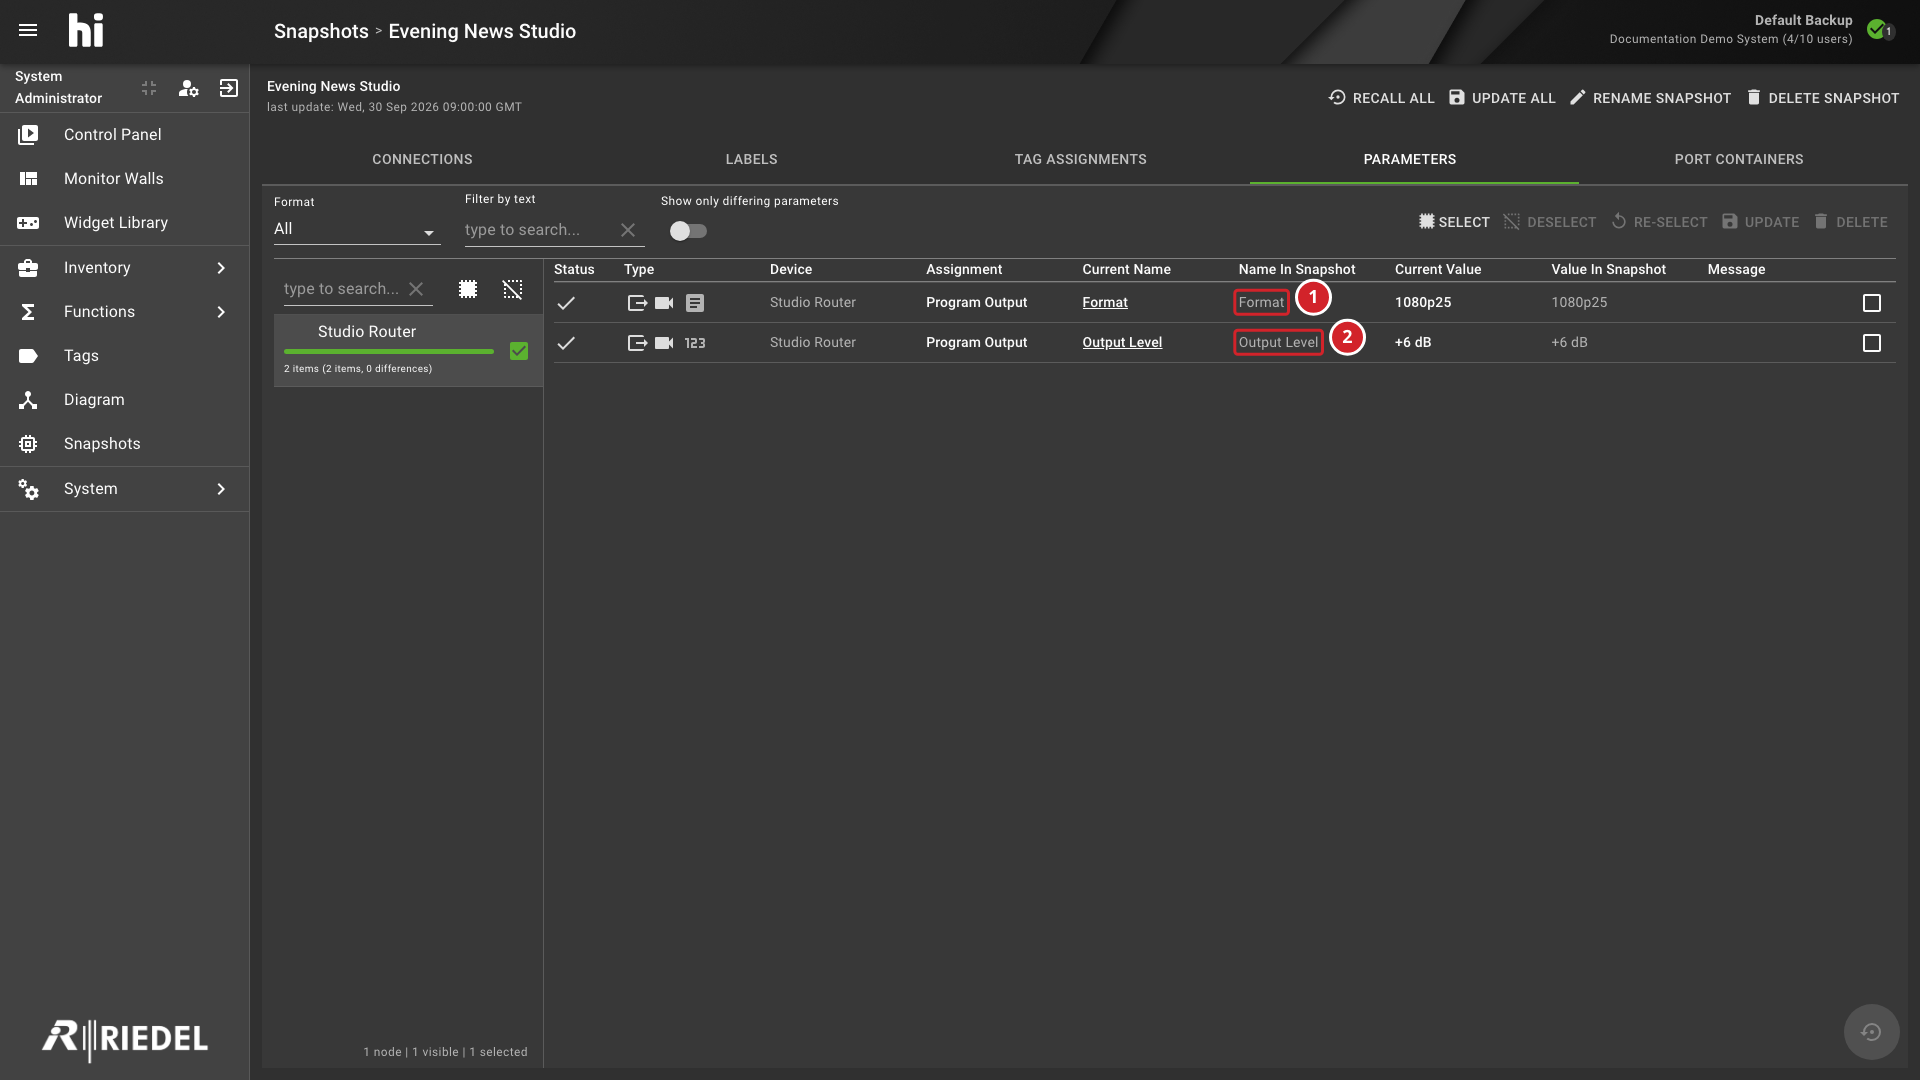This screenshot has width=1920, height=1080.
Task: Click Delete Snapshot button
Action: click(x=1822, y=98)
